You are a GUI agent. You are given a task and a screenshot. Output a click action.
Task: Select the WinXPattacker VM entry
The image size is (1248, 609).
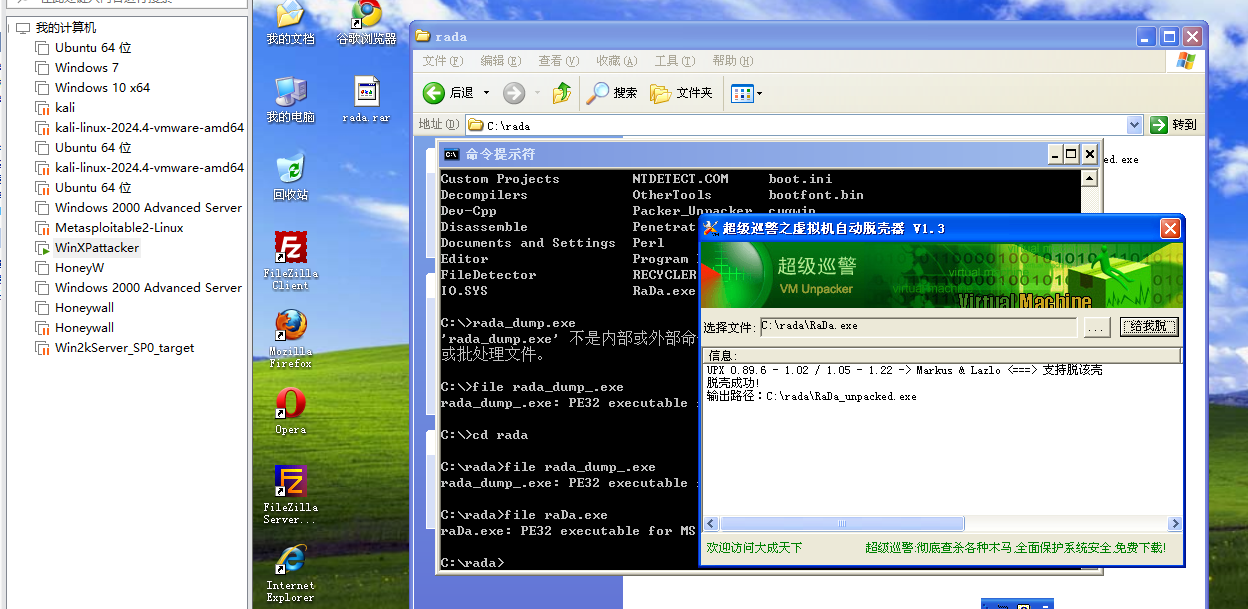(x=97, y=248)
